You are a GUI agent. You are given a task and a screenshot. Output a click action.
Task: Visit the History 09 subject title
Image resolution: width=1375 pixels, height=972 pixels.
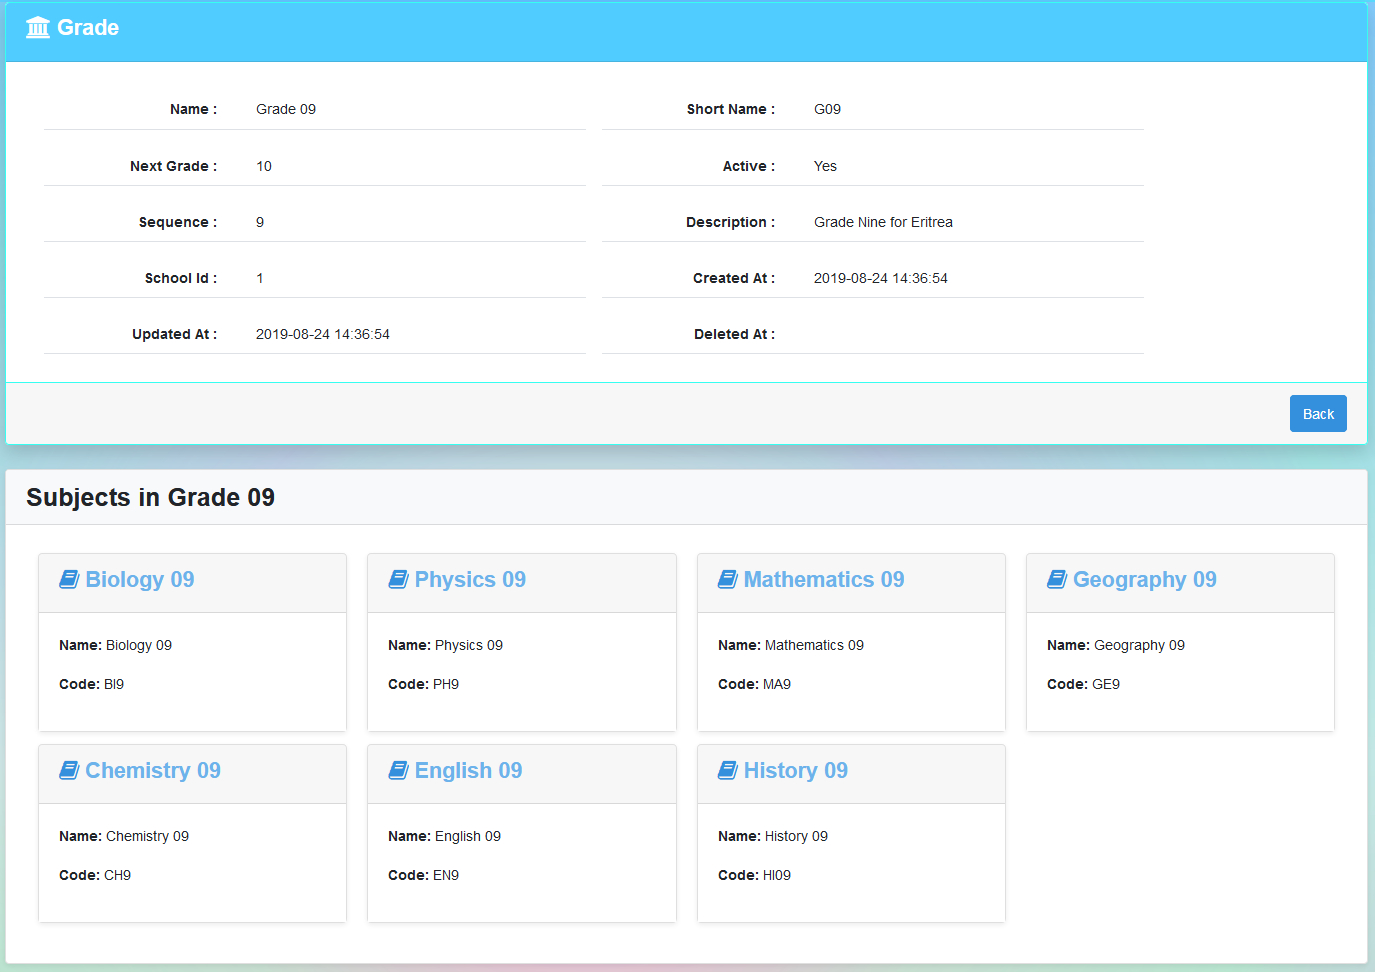tap(795, 771)
